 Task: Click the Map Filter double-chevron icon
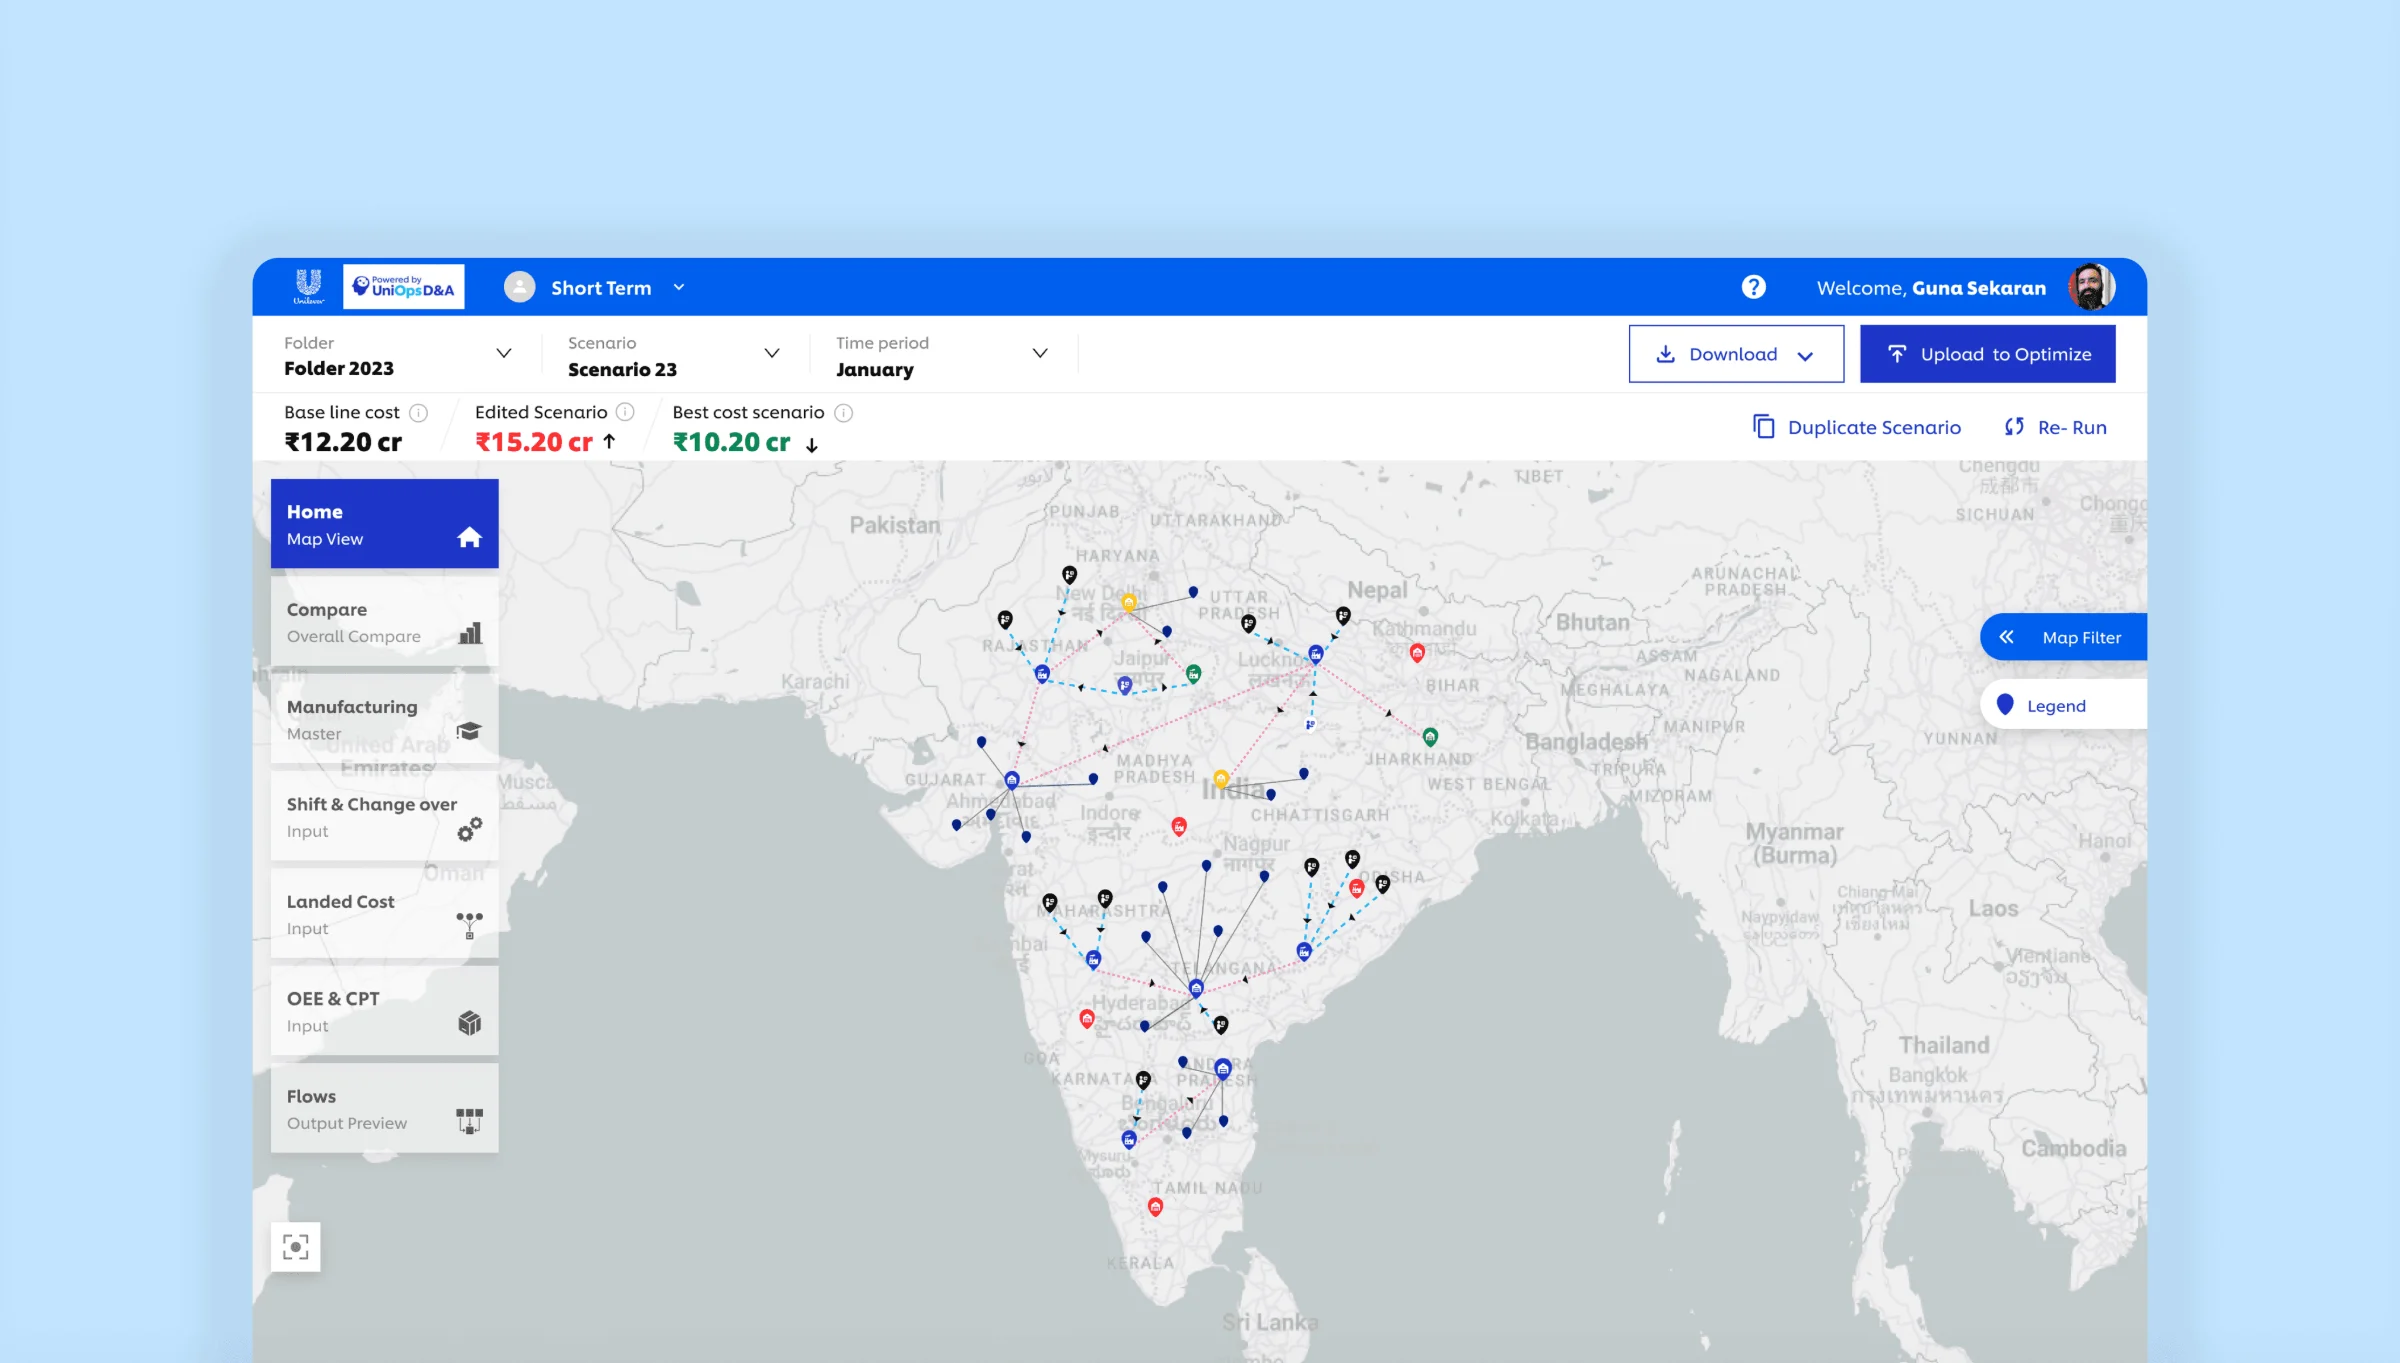(2006, 637)
